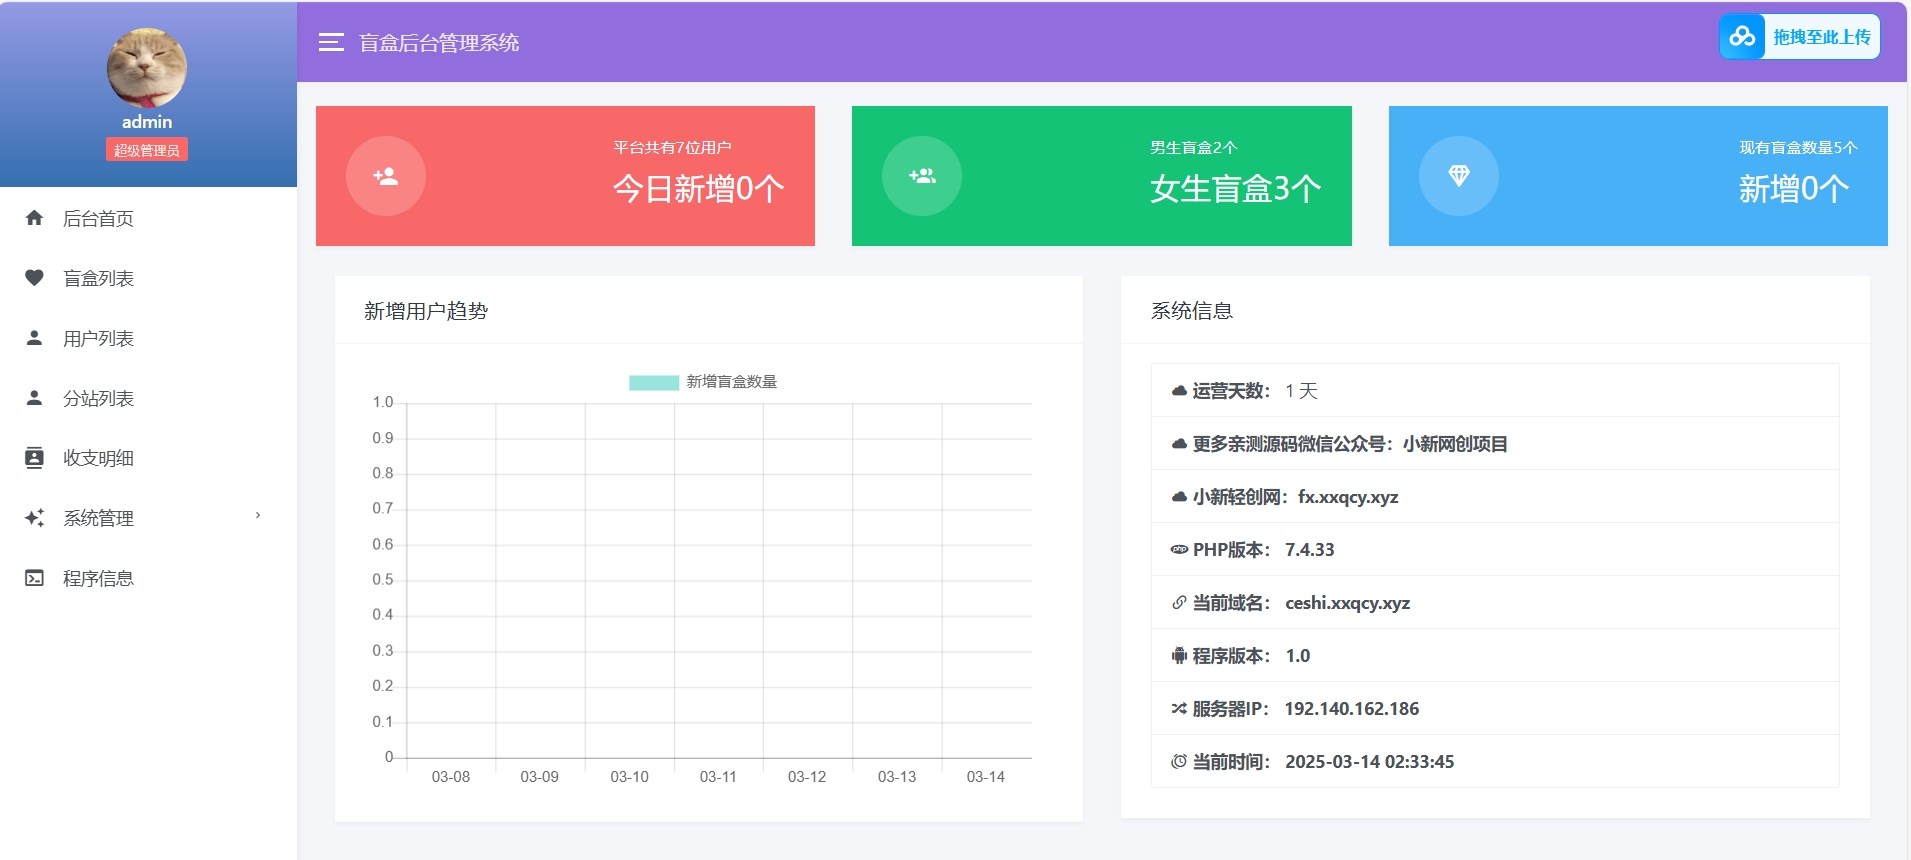1911x860 pixels.
Task: Click the clock icon beside 当前时间
Action: pos(1179,762)
